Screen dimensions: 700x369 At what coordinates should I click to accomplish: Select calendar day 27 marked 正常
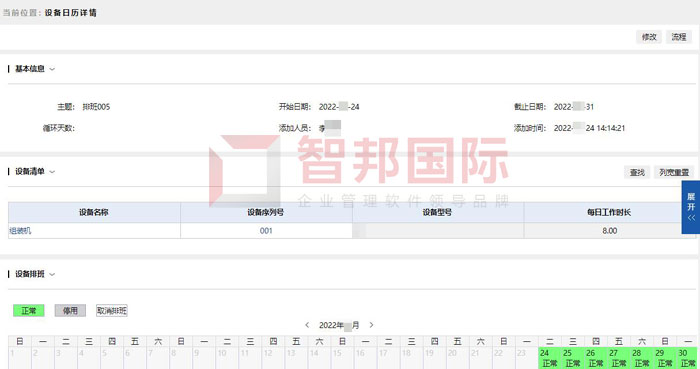point(619,358)
